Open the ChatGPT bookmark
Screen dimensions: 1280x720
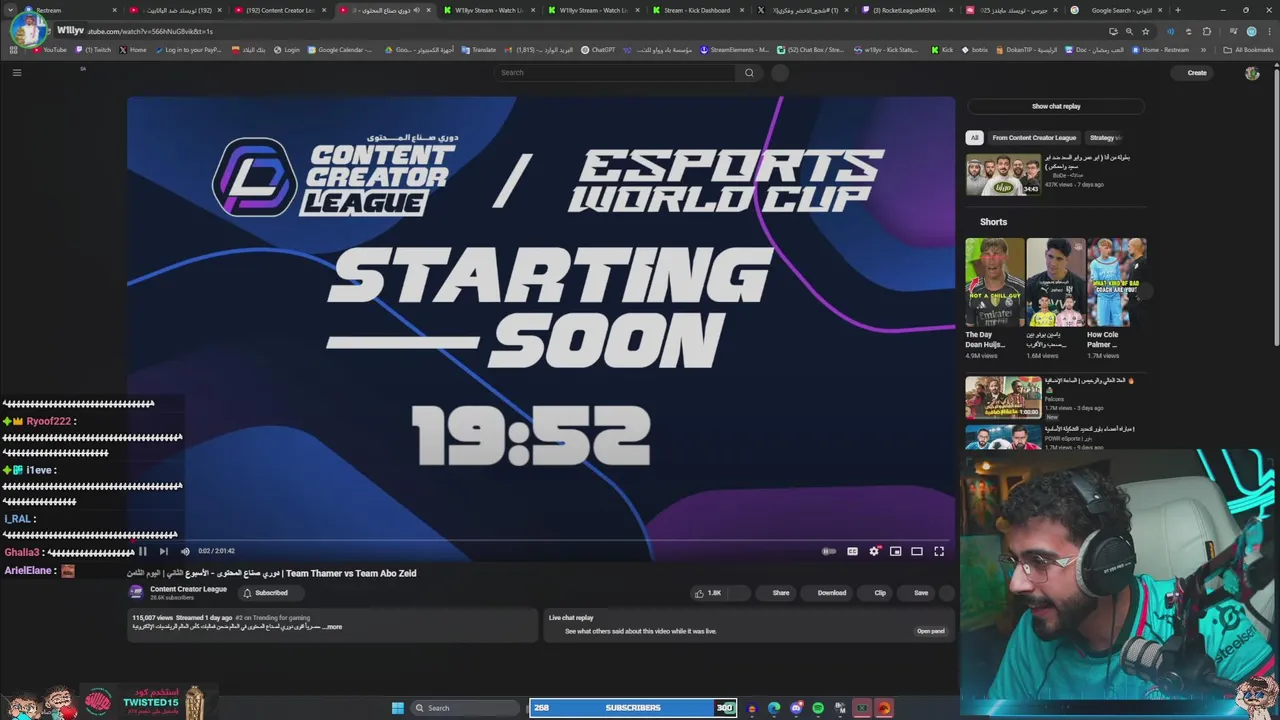[x=598, y=50]
